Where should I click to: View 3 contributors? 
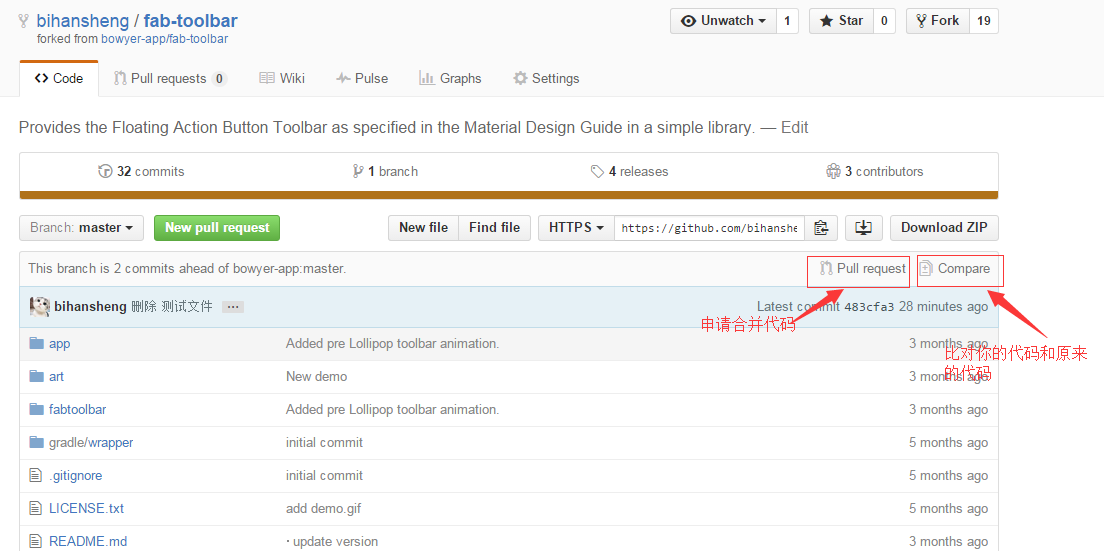tap(874, 172)
